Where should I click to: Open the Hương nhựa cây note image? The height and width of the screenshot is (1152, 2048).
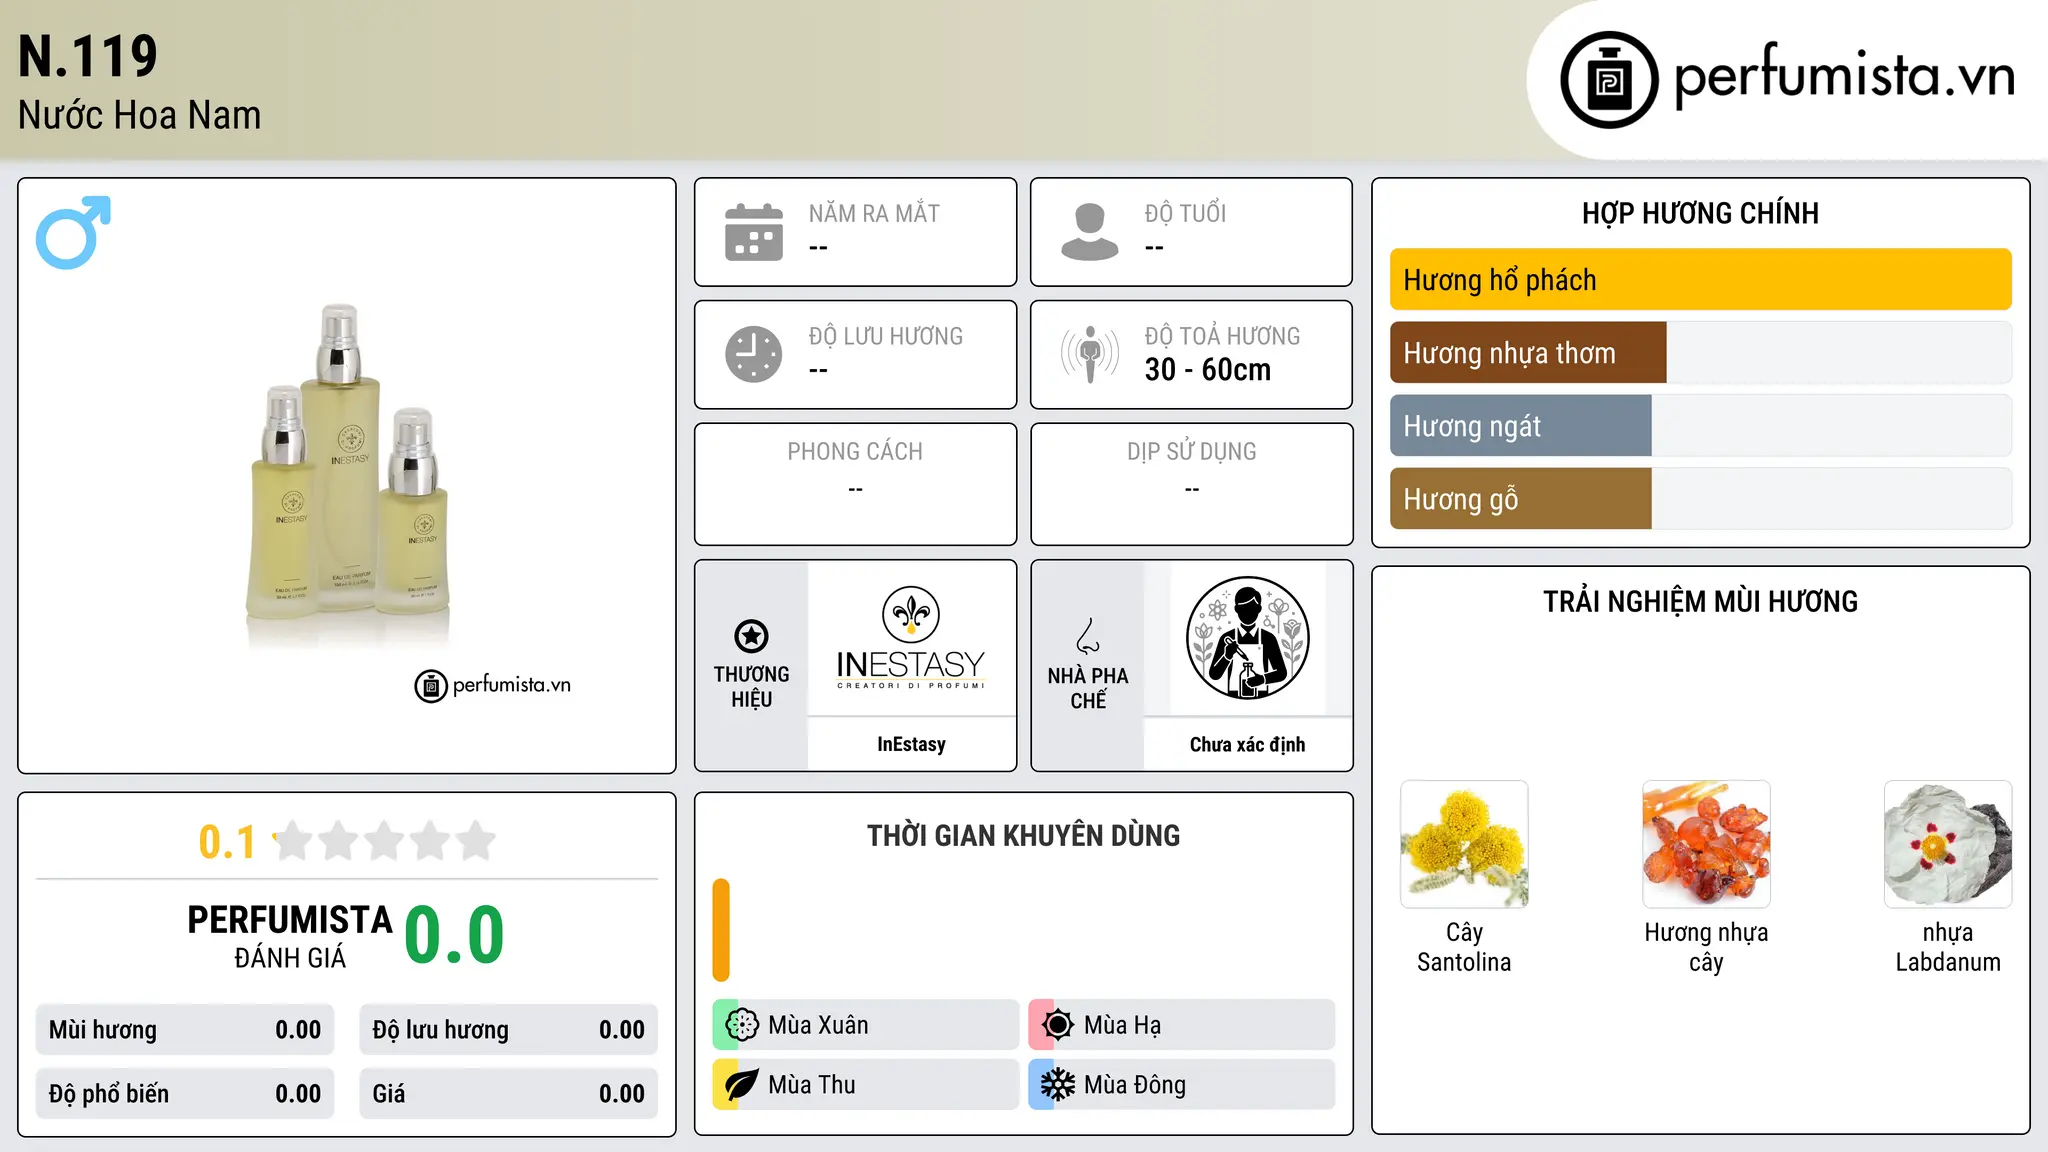[1706, 844]
